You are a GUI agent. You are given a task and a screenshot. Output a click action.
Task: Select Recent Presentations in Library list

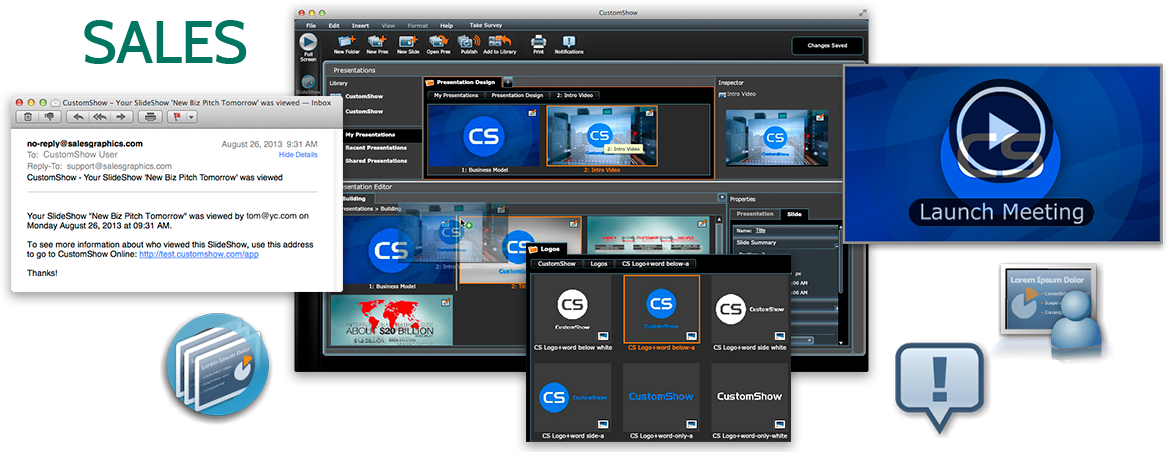click(376, 147)
